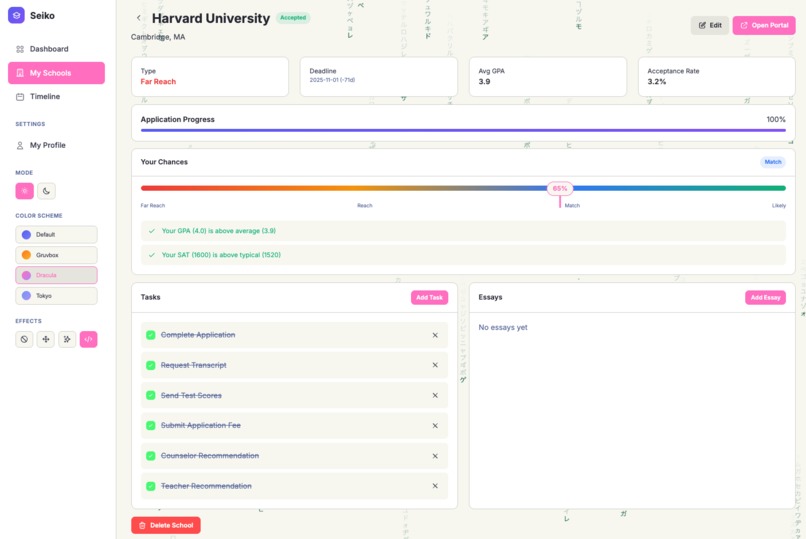The image size is (806, 539).
Task: Click the Avg GPA 3.9 value
Action: tap(484, 82)
